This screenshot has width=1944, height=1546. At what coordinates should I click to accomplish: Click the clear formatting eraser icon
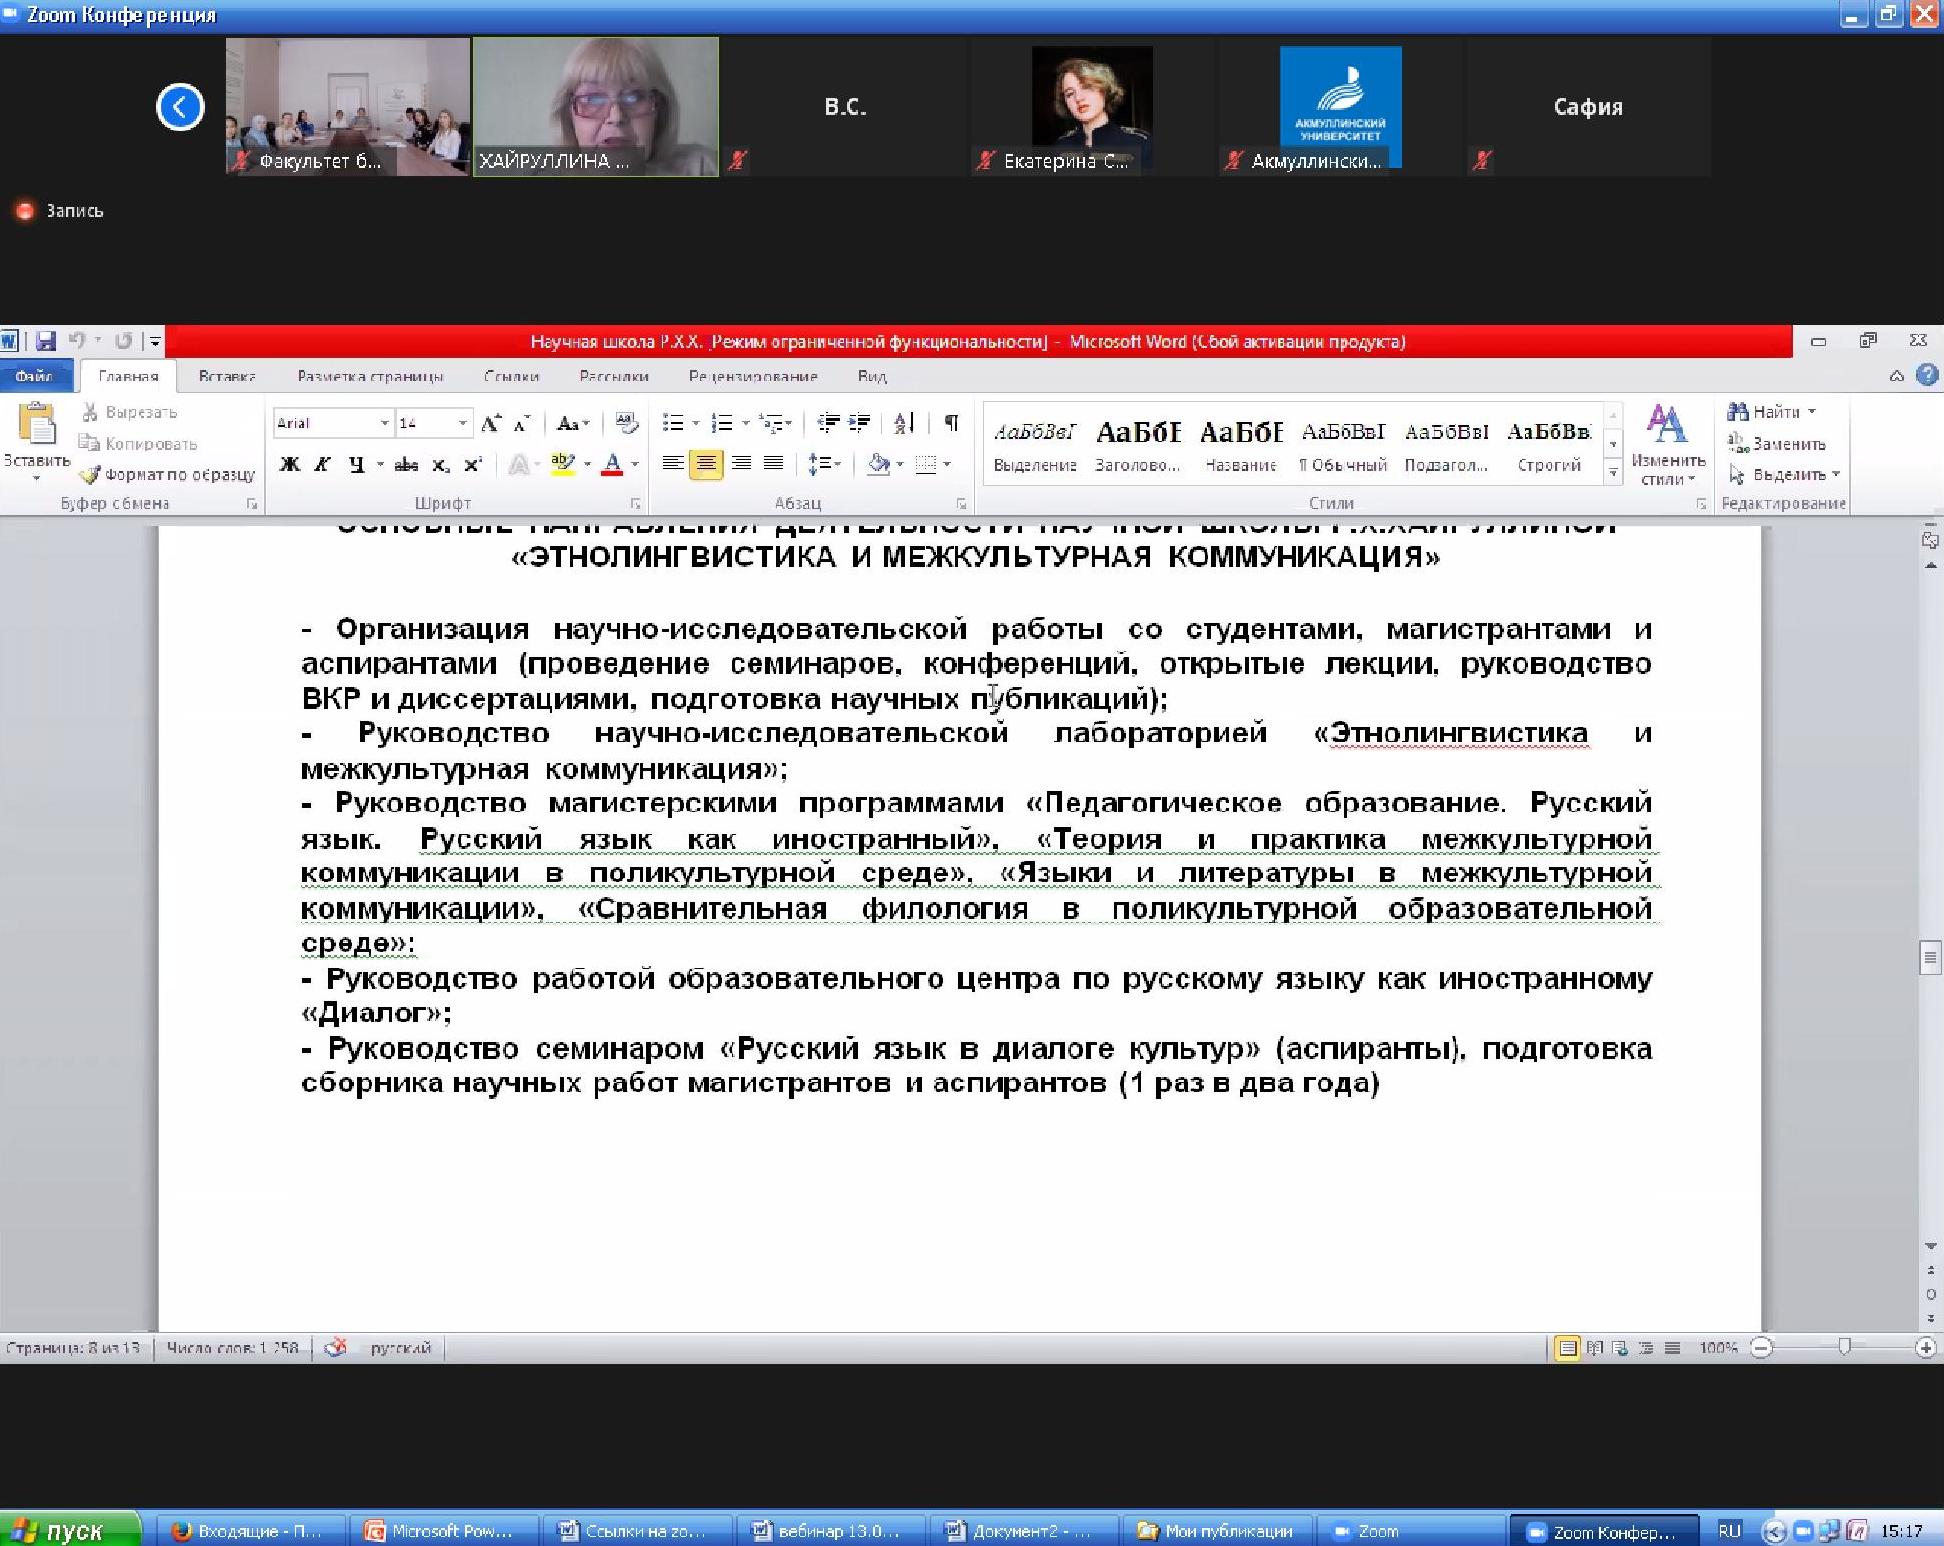tap(627, 423)
